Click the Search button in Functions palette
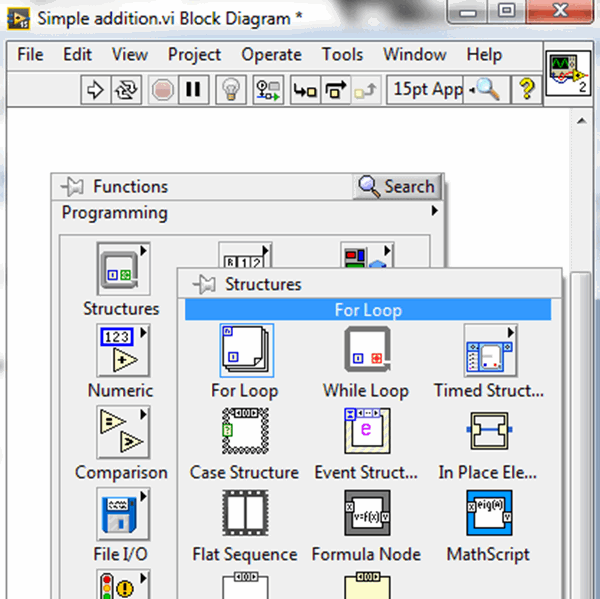The height and width of the screenshot is (599, 600). click(x=397, y=187)
